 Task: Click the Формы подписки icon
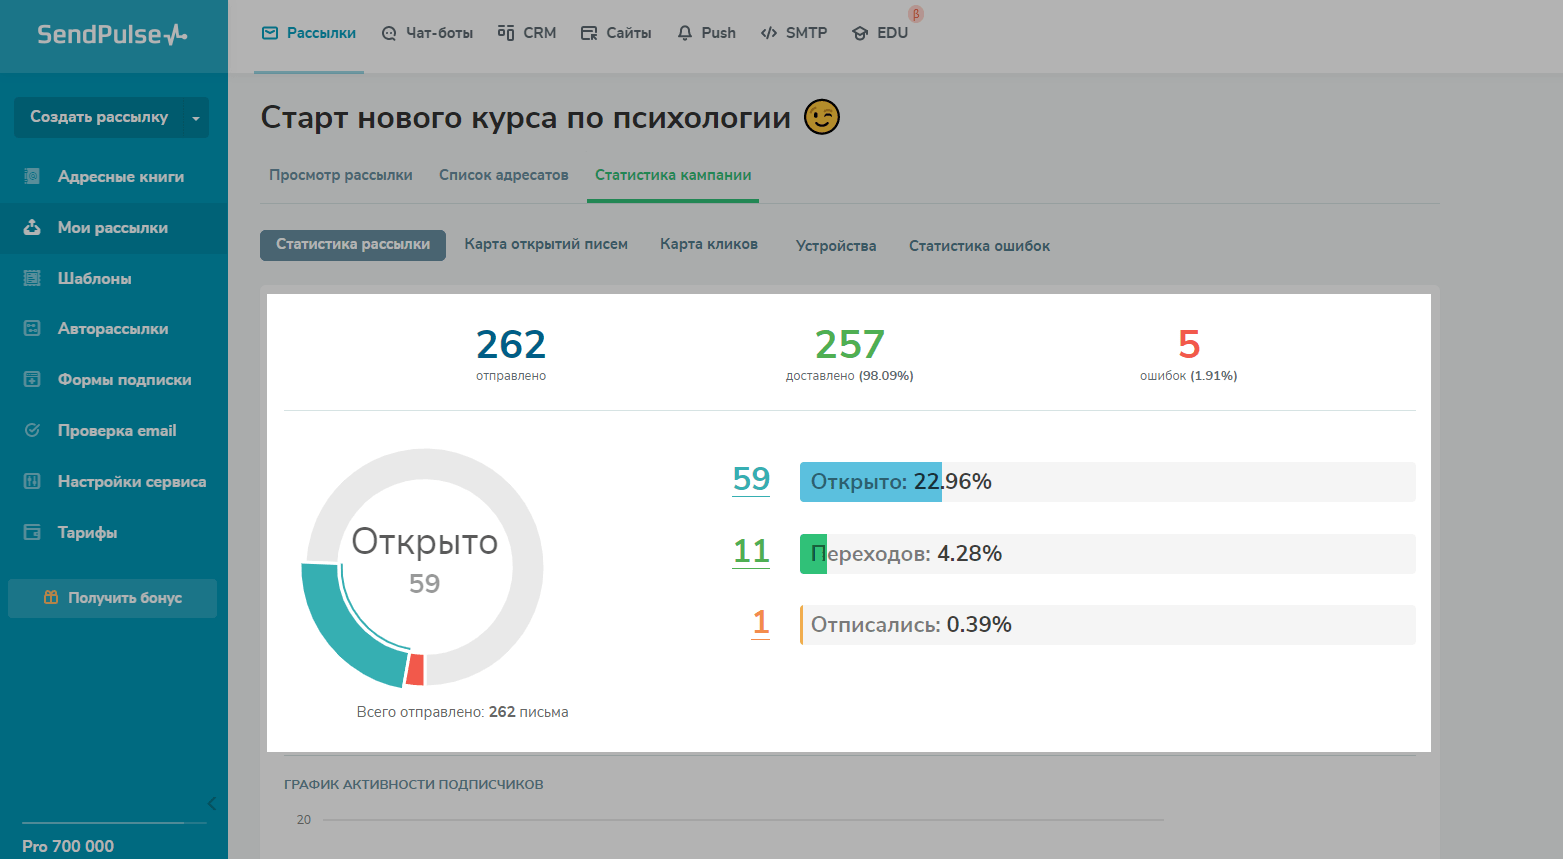[32, 380]
